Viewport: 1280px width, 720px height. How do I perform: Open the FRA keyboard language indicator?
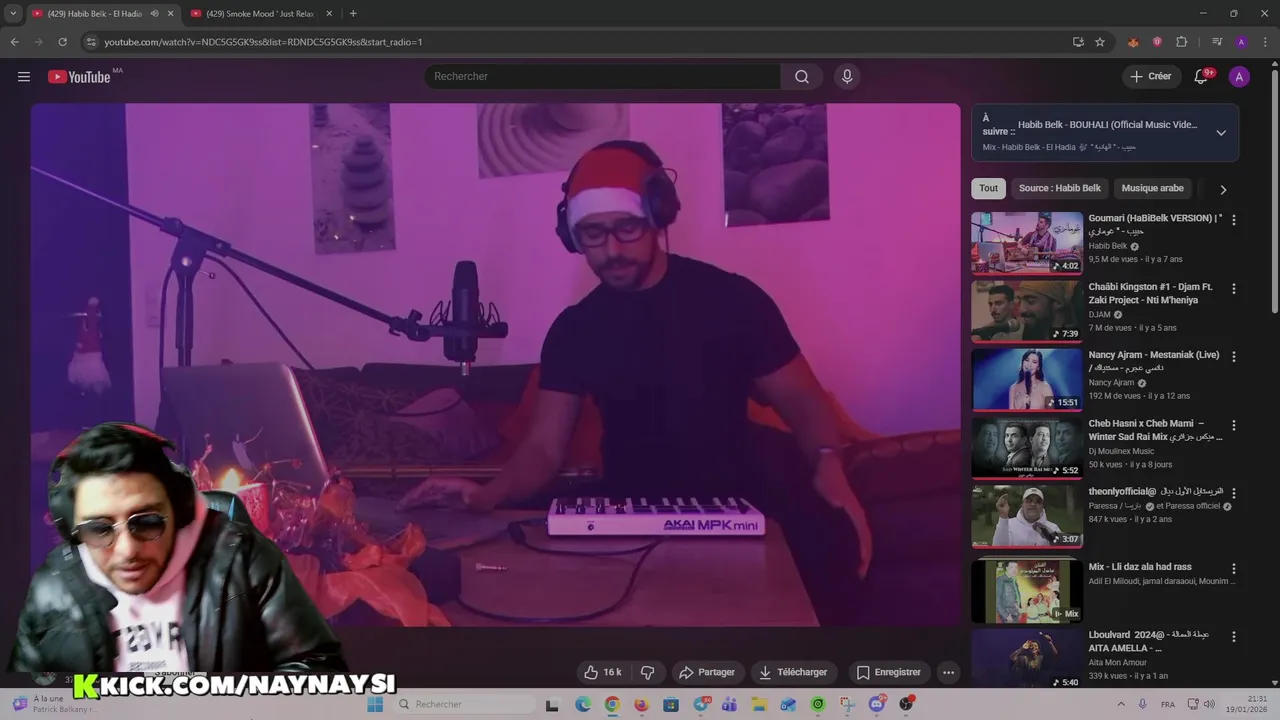tap(1168, 705)
